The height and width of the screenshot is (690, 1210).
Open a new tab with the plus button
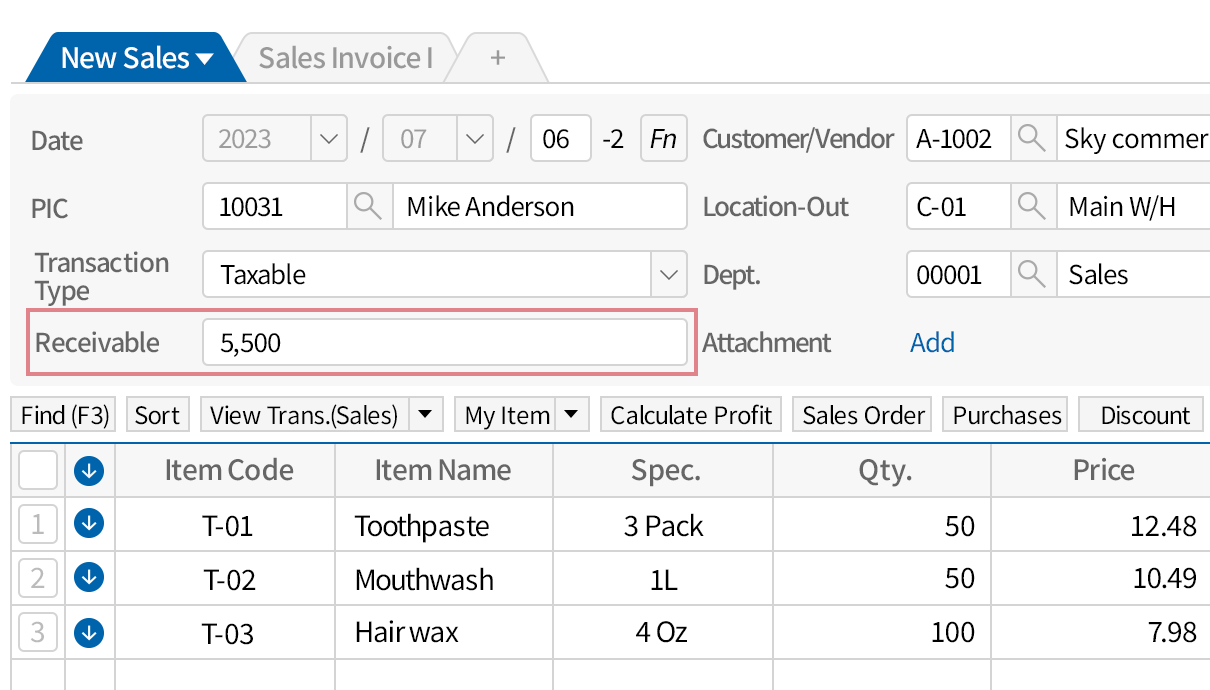pos(497,57)
